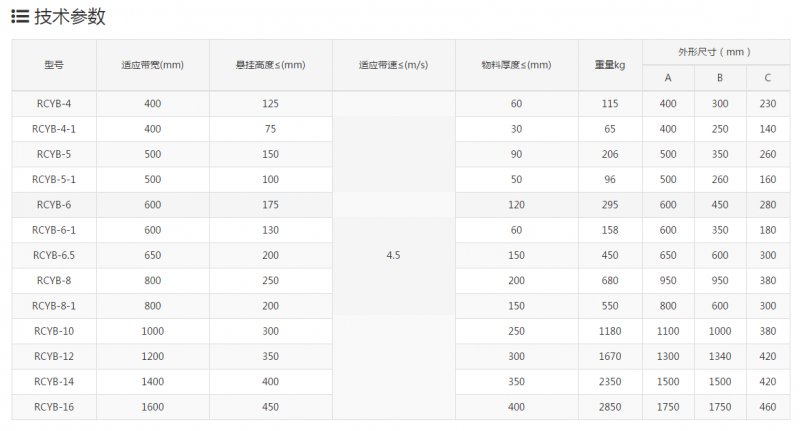The height and width of the screenshot is (431, 800).
Task: Click the 型号 column header
Action: click(54, 65)
